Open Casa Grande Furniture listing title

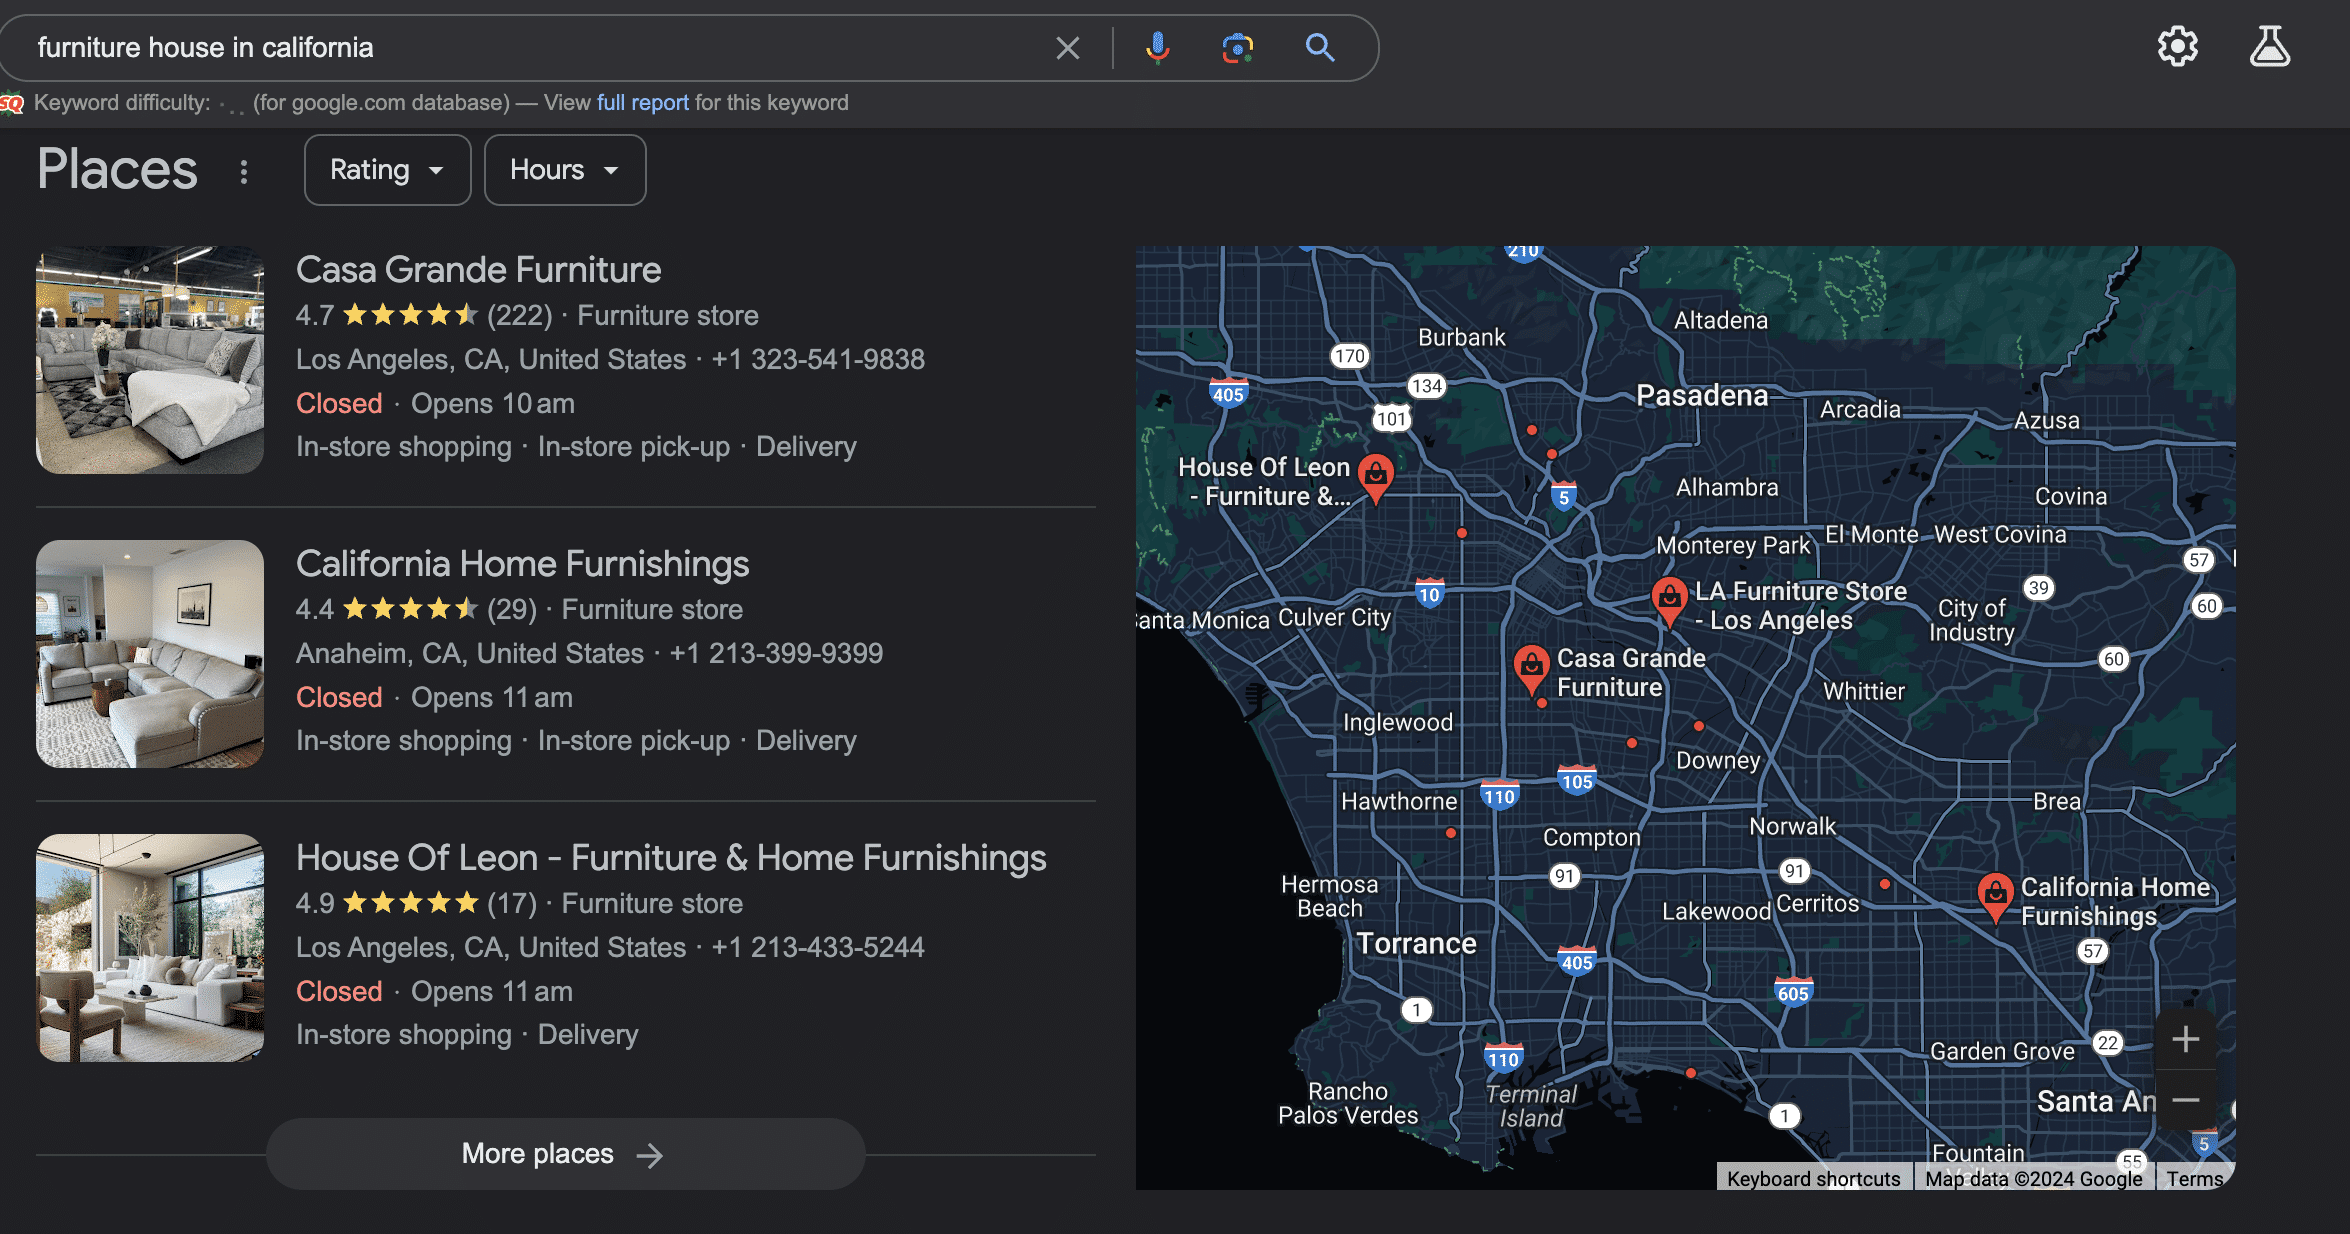coord(478,270)
